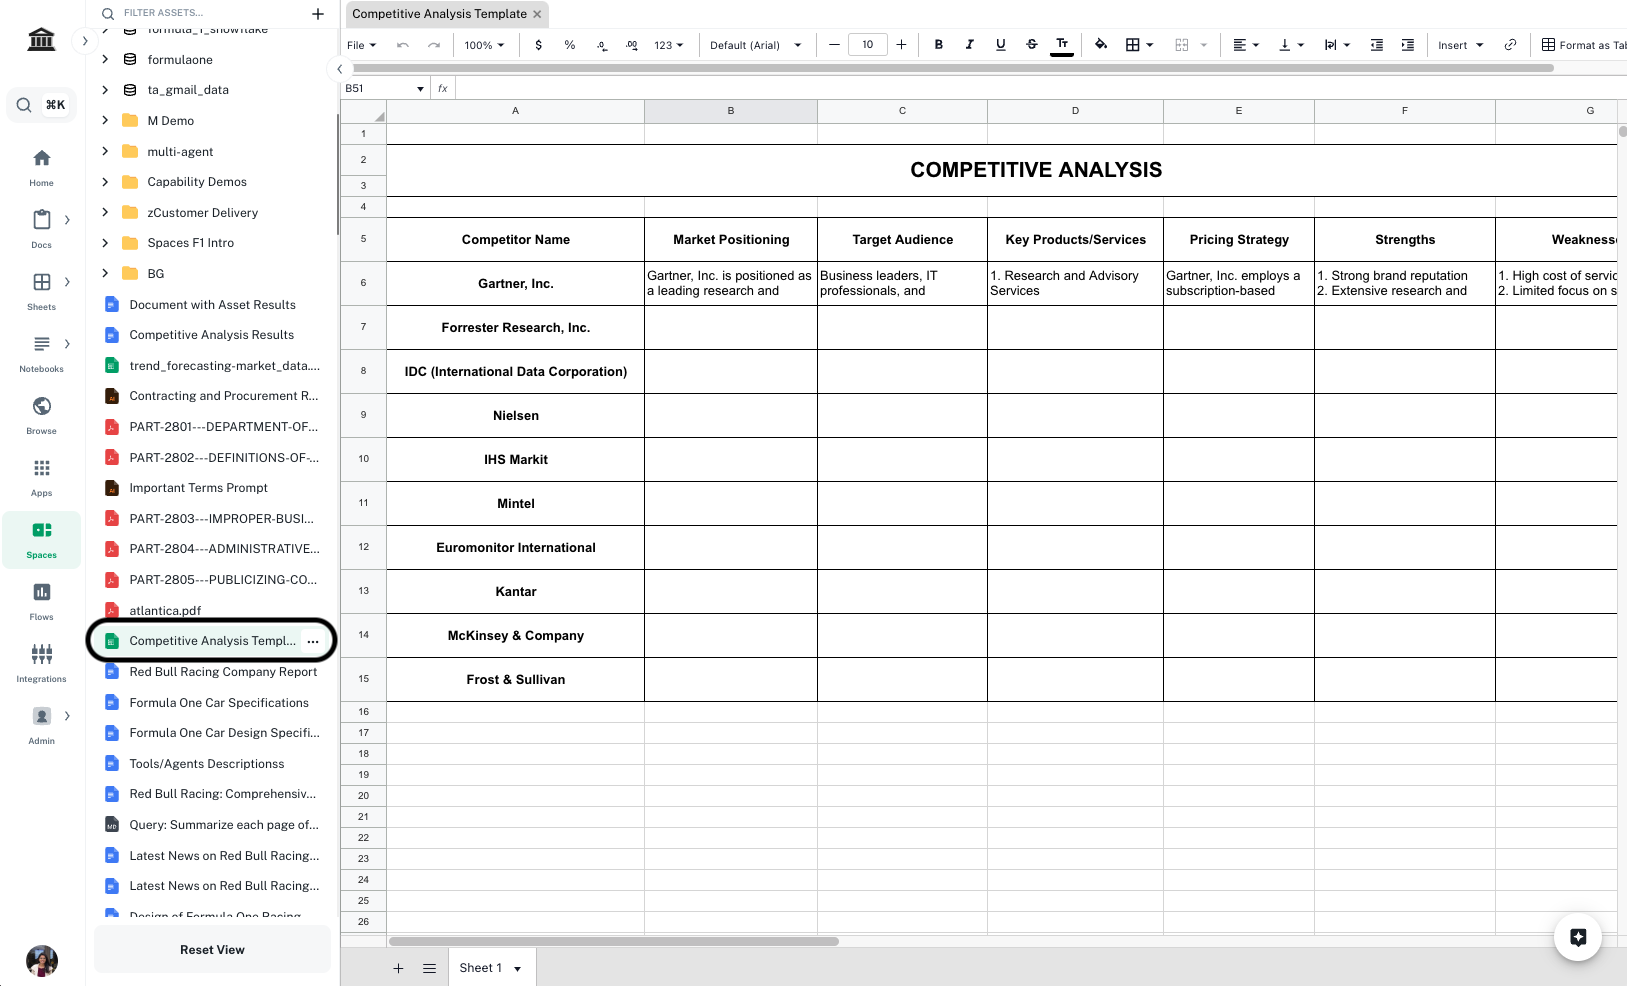Screen dimensions: 1627x986
Task: Click the Reset View button
Action: 212,950
